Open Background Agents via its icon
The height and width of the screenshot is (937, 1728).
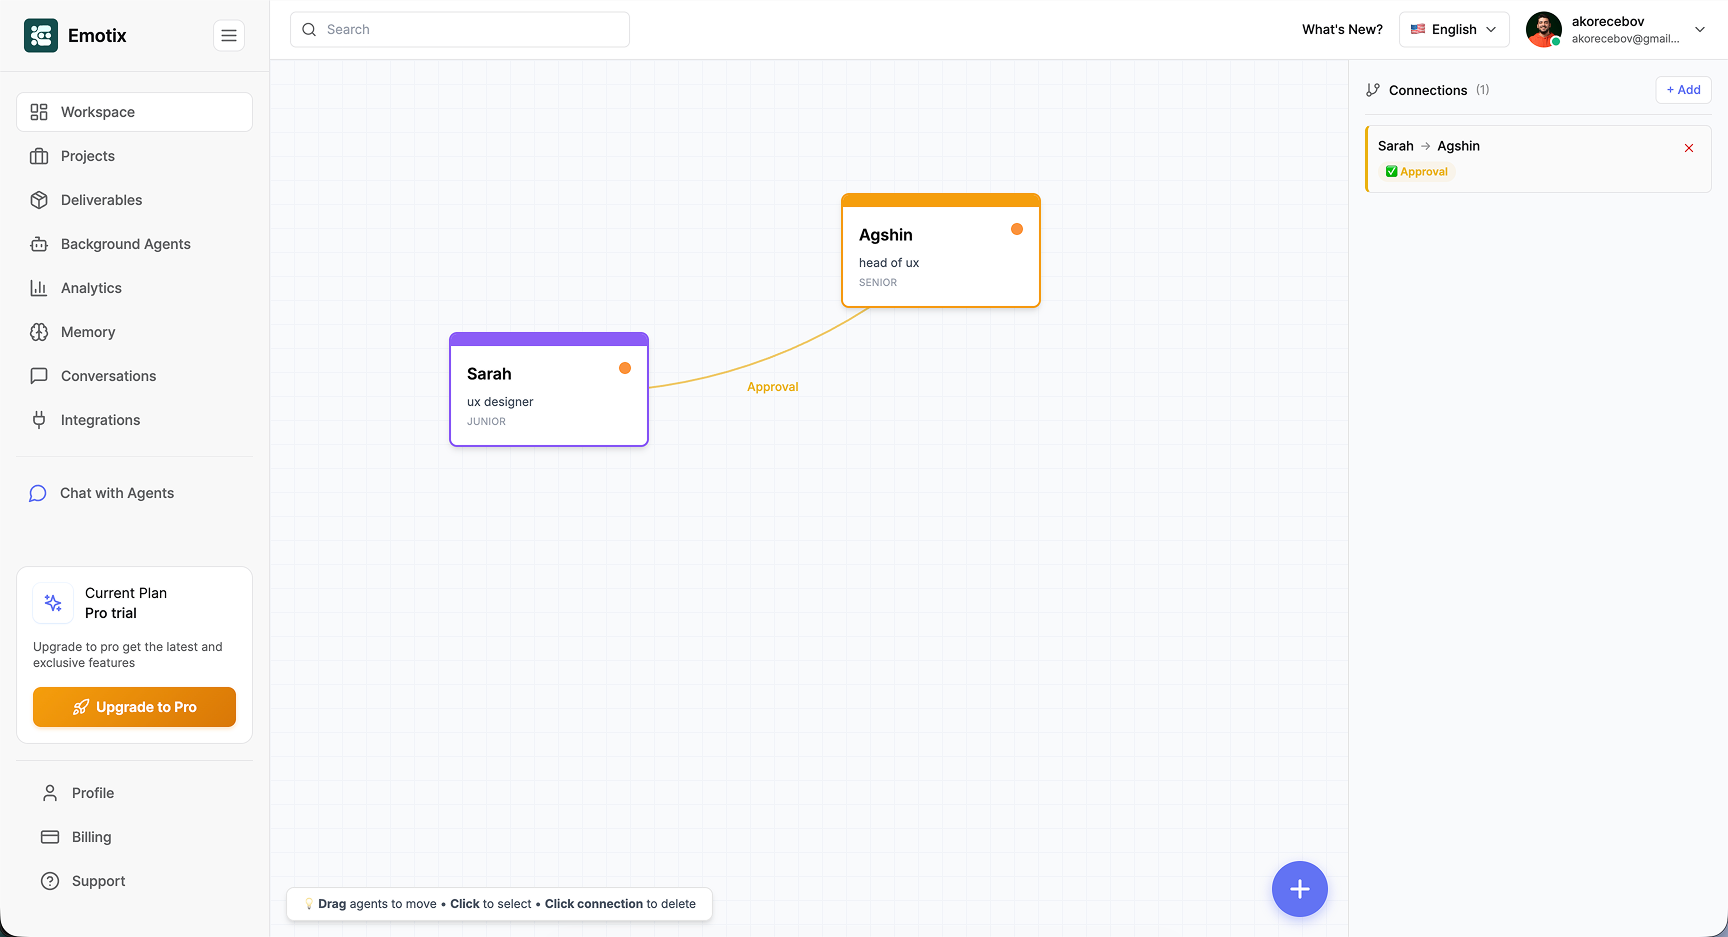pyautogui.click(x=39, y=244)
